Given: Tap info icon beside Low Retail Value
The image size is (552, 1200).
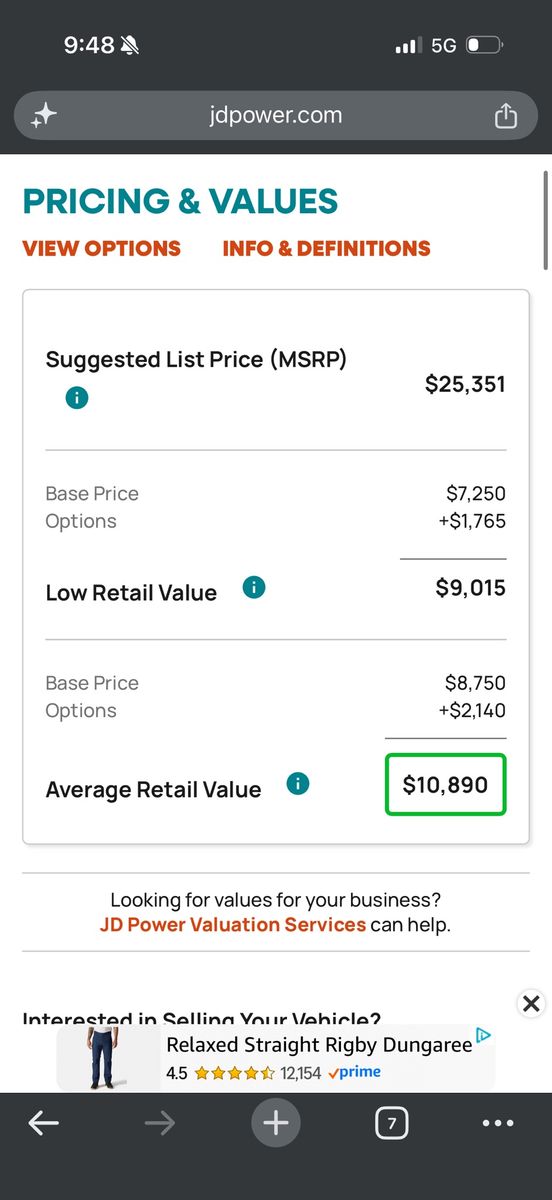Looking at the screenshot, I should [254, 588].
